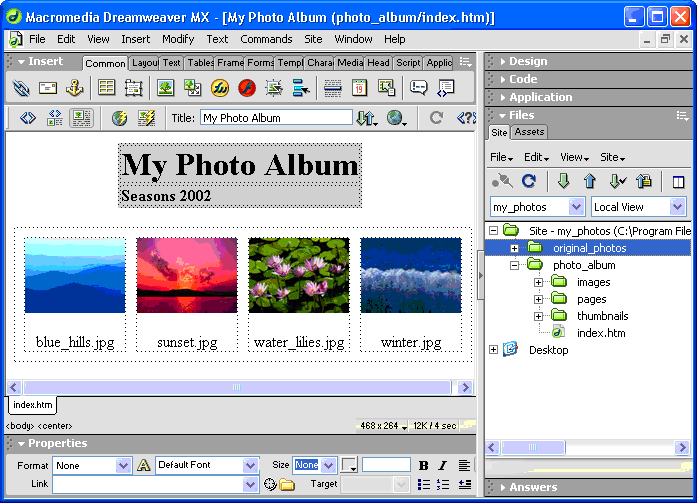Select index.htm in the site tree
This screenshot has height=503, width=697.
[x=601, y=333]
